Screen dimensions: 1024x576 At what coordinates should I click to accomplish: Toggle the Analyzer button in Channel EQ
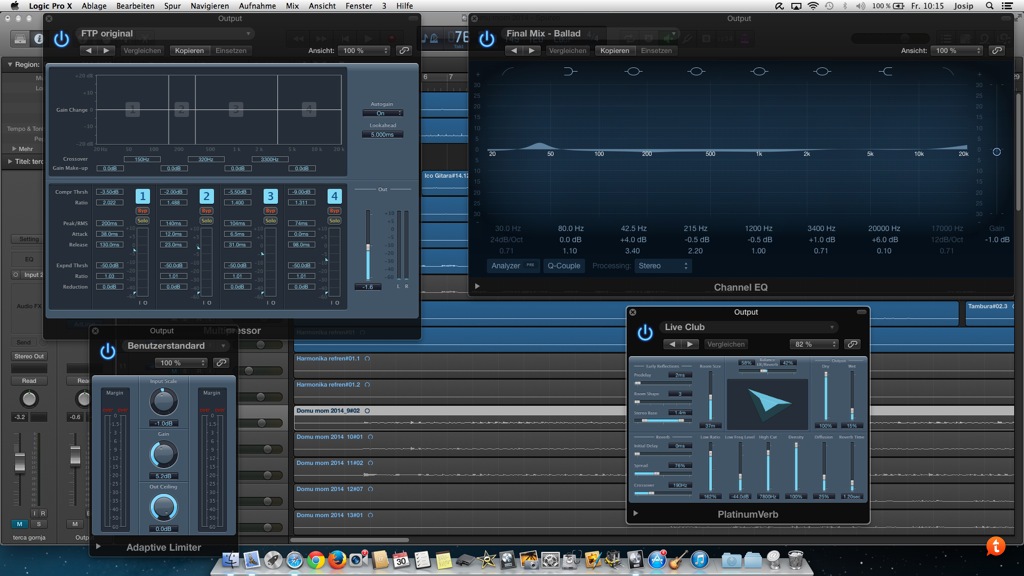click(513, 266)
